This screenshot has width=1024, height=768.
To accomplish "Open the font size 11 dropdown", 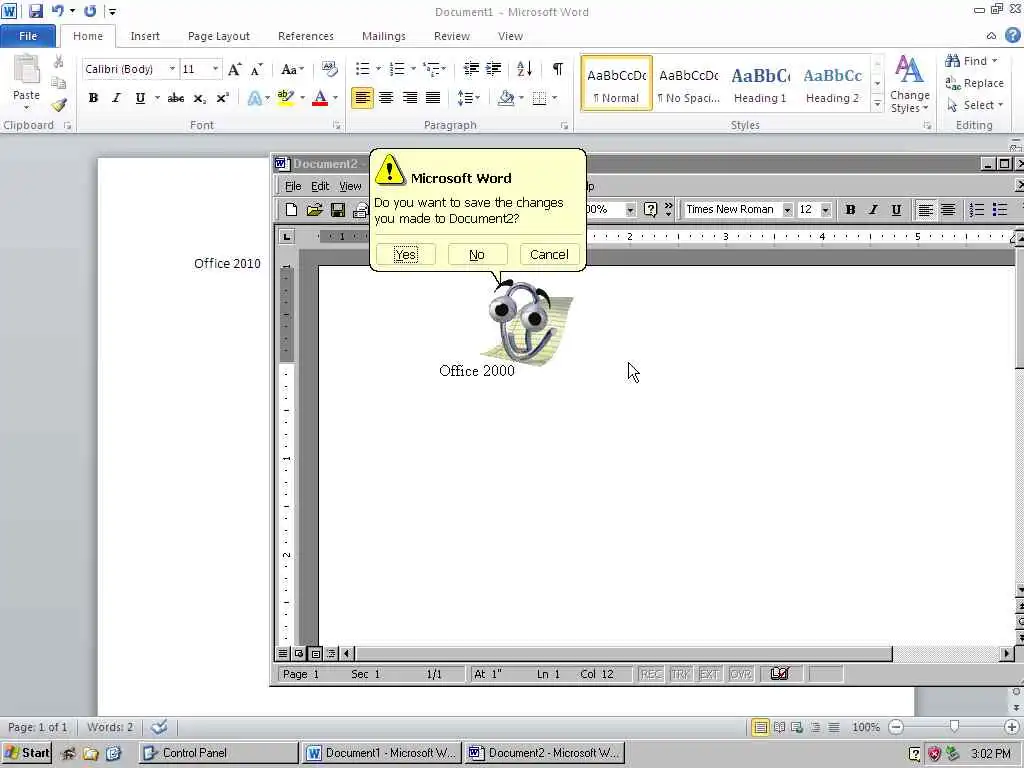I will (x=215, y=69).
